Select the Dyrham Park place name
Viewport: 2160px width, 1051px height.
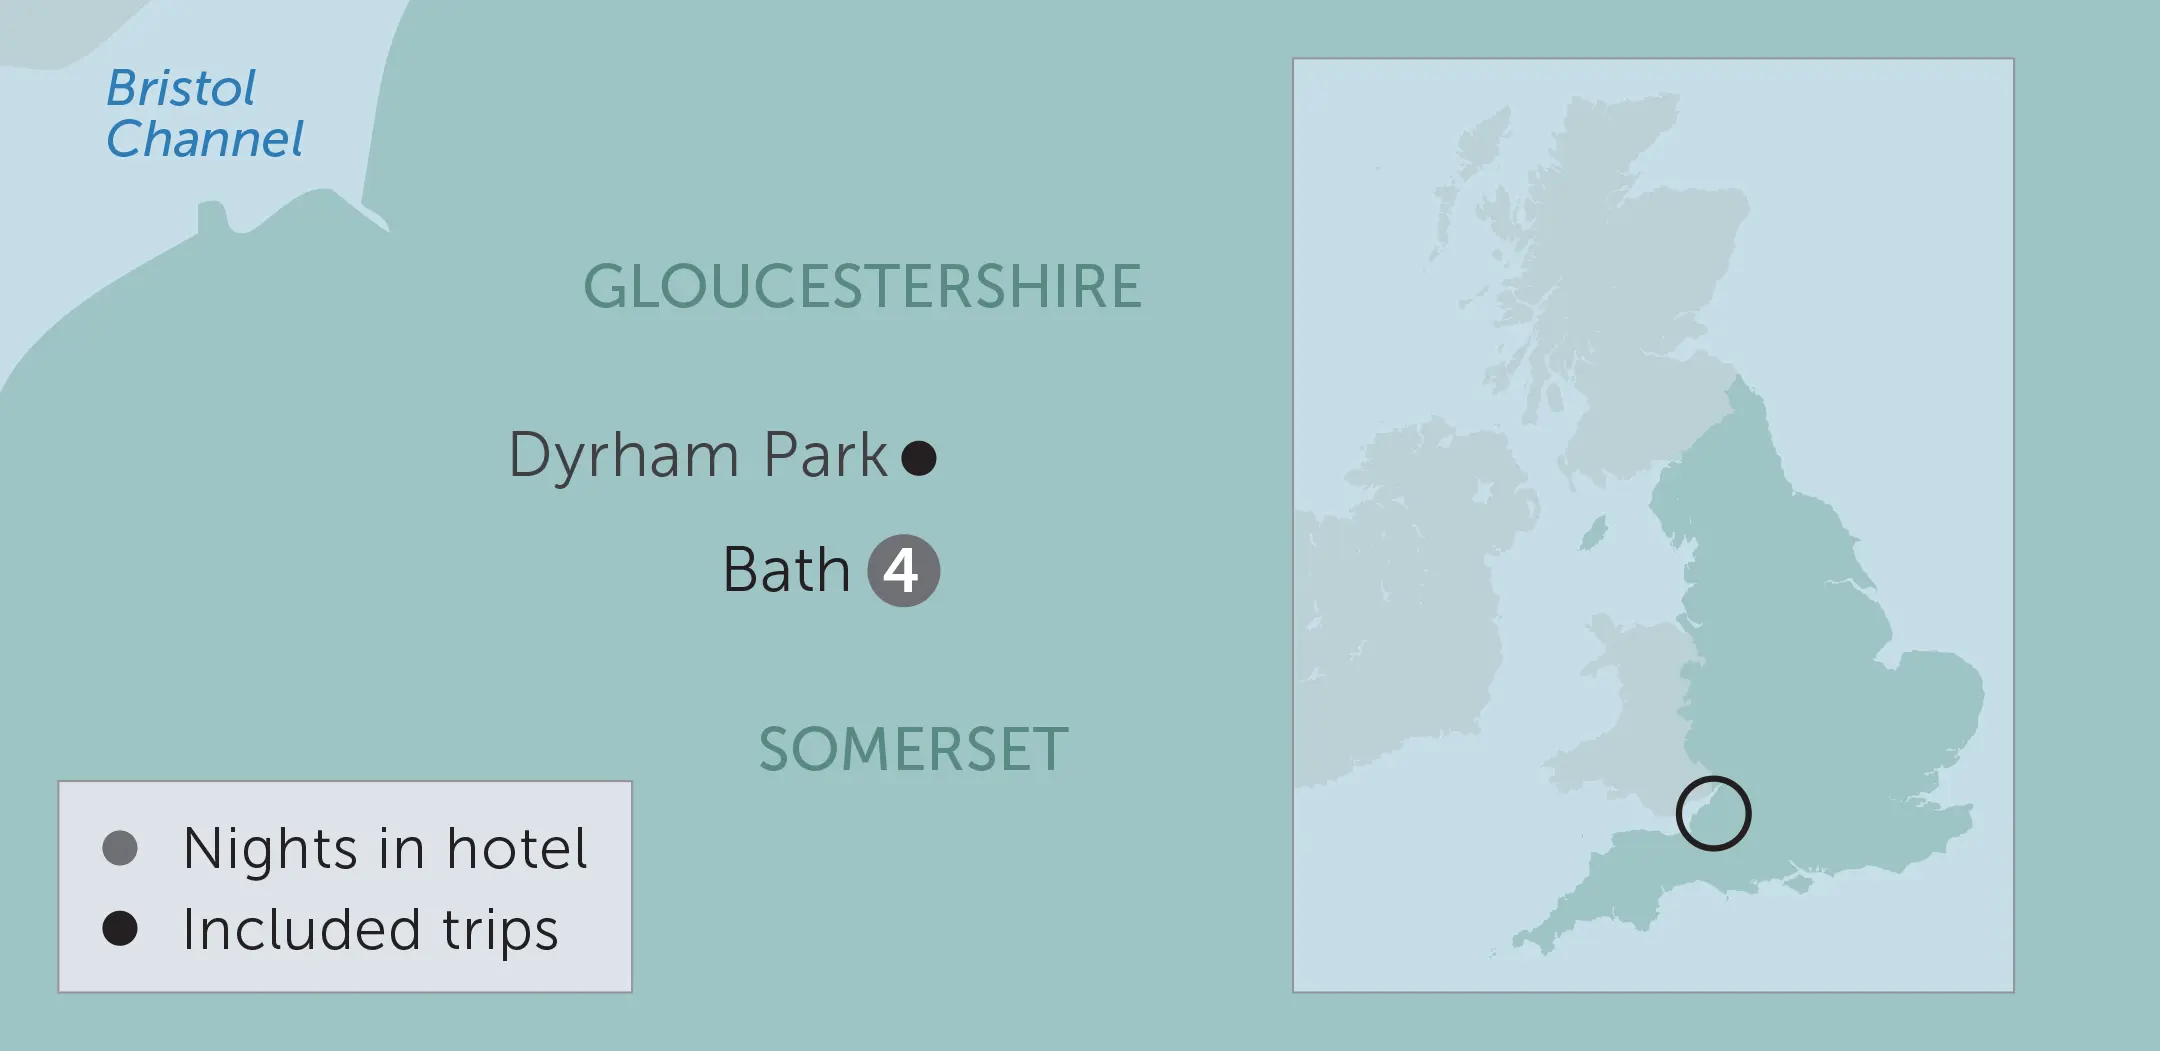click(698, 456)
